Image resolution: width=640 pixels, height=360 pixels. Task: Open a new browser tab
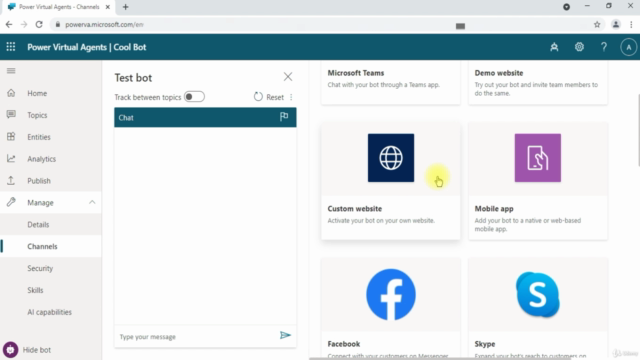125,7
